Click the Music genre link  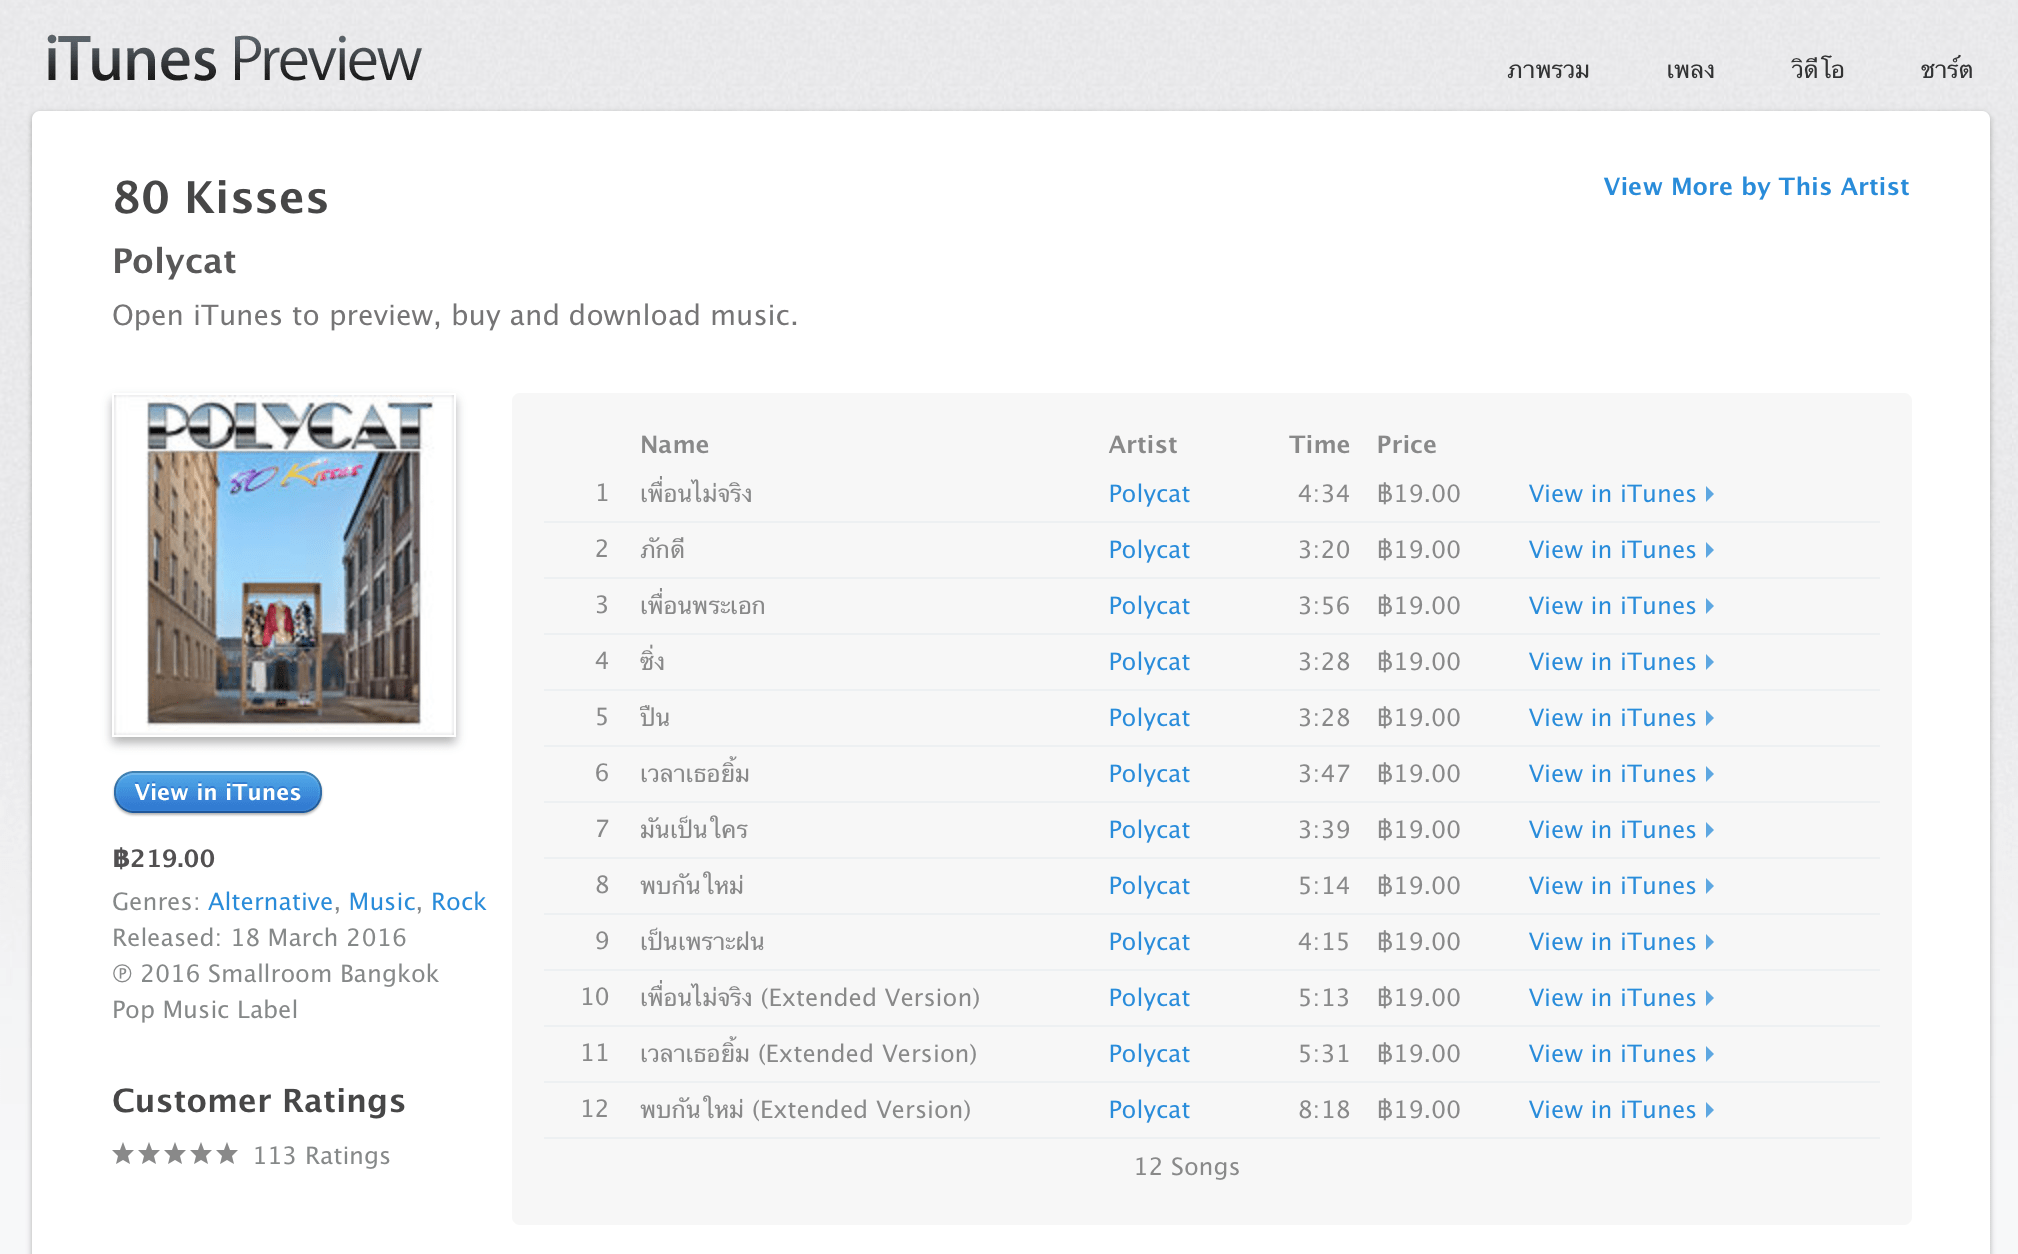click(x=382, y=902)
